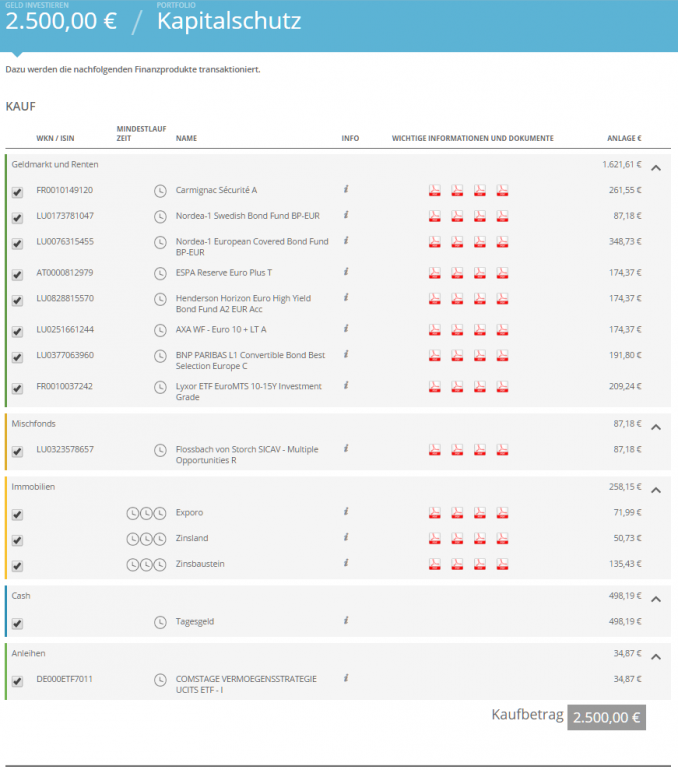678x770 pixels.
Task: Click the ANLAGE € column header
Action: 624,138
